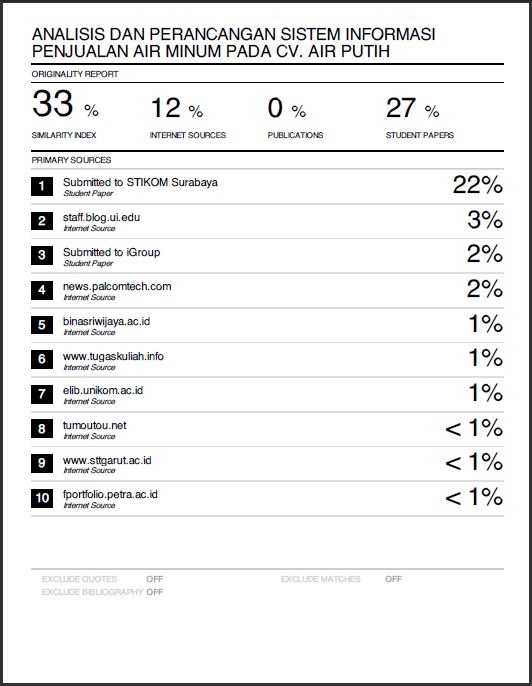This screenshot has width=532, height=686.
Task: Click the Exclude Quotes OFF value
Action: pyautogui.click(x=154, y=579)
